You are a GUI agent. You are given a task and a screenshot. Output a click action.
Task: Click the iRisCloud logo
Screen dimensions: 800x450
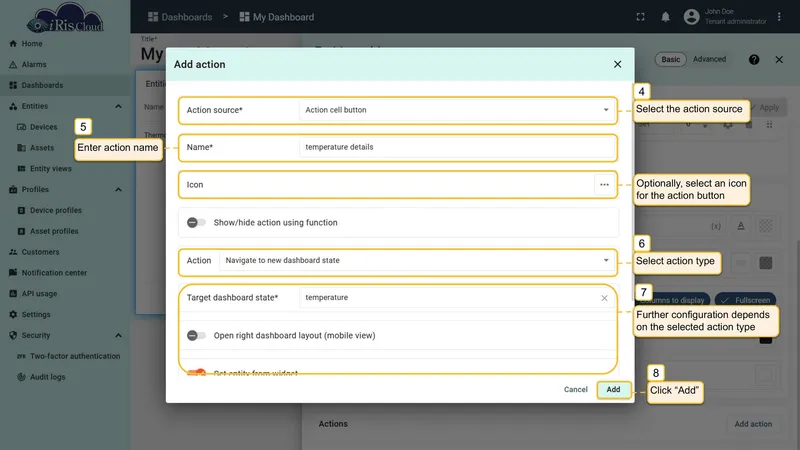pos(65,18)
